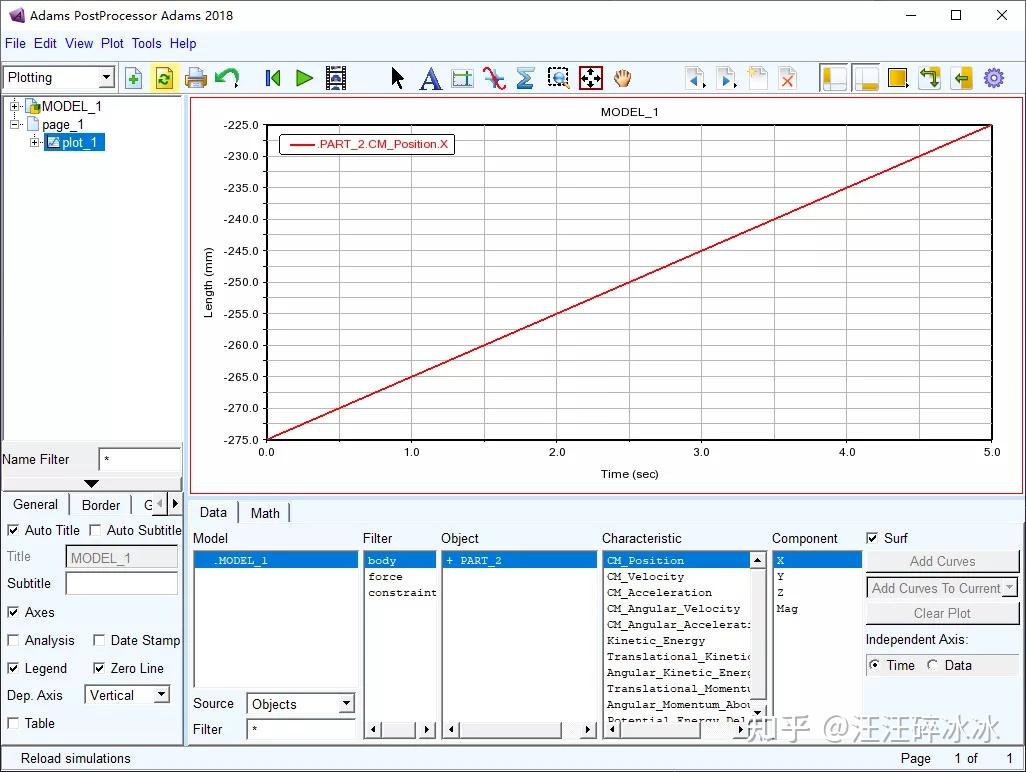Enable the Auto Subtitle checkbox
Viewport: 1026px width, 772px height.
click(96, 530)
